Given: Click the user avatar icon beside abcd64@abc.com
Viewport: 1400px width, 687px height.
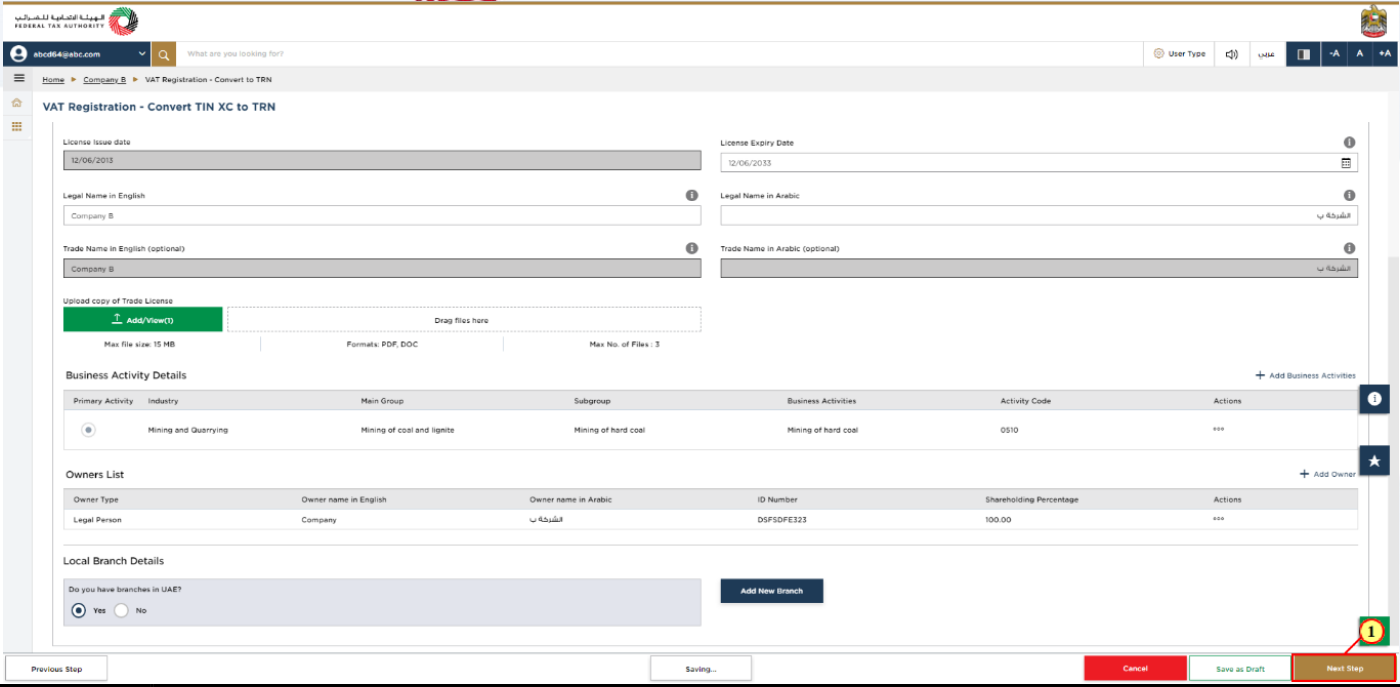Looking at the screenshot, I should (19, 54).
